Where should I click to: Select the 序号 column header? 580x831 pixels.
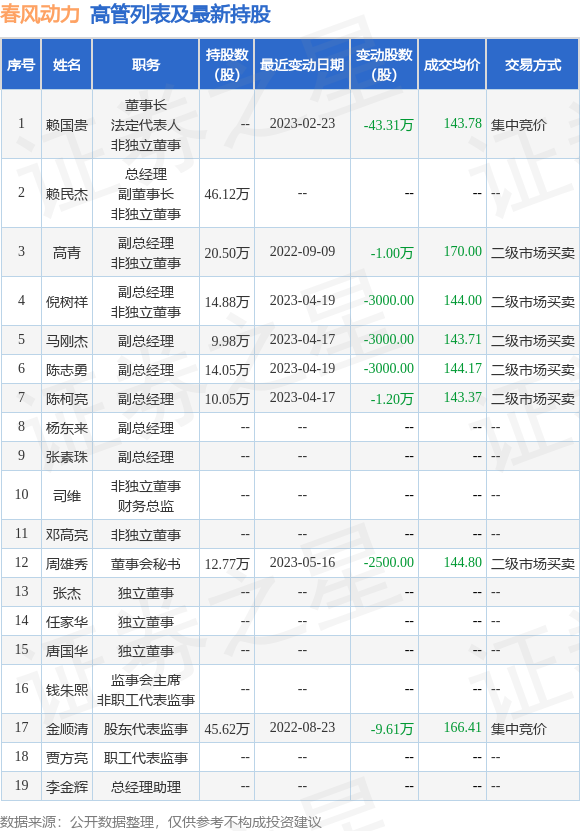click(x=21, y=65)
